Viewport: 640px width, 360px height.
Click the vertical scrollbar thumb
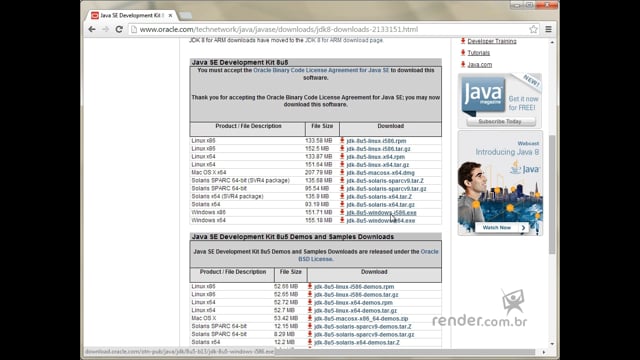552,194
